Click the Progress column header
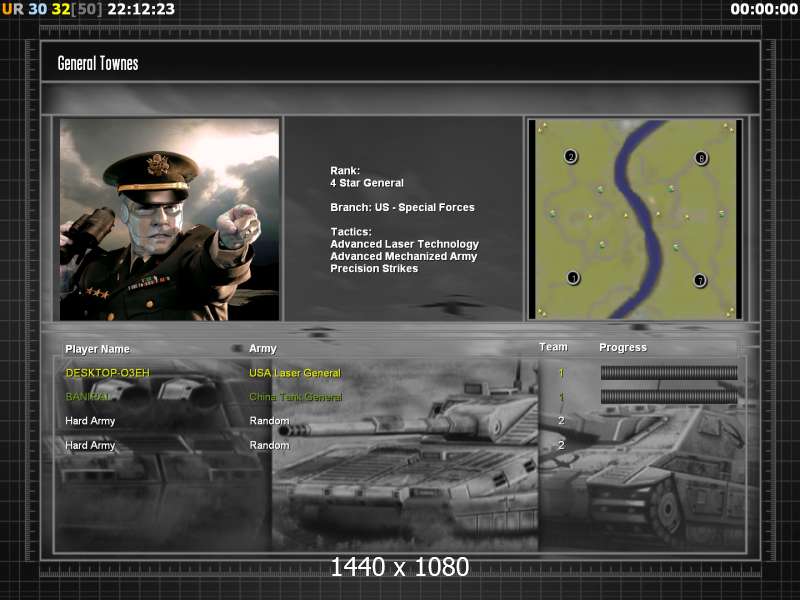Viewport: 800px width, 600px height. (x=623, y=347)
